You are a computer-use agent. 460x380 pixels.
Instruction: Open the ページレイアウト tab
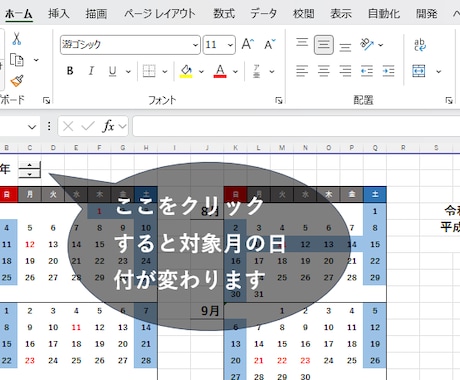point(160,14)
